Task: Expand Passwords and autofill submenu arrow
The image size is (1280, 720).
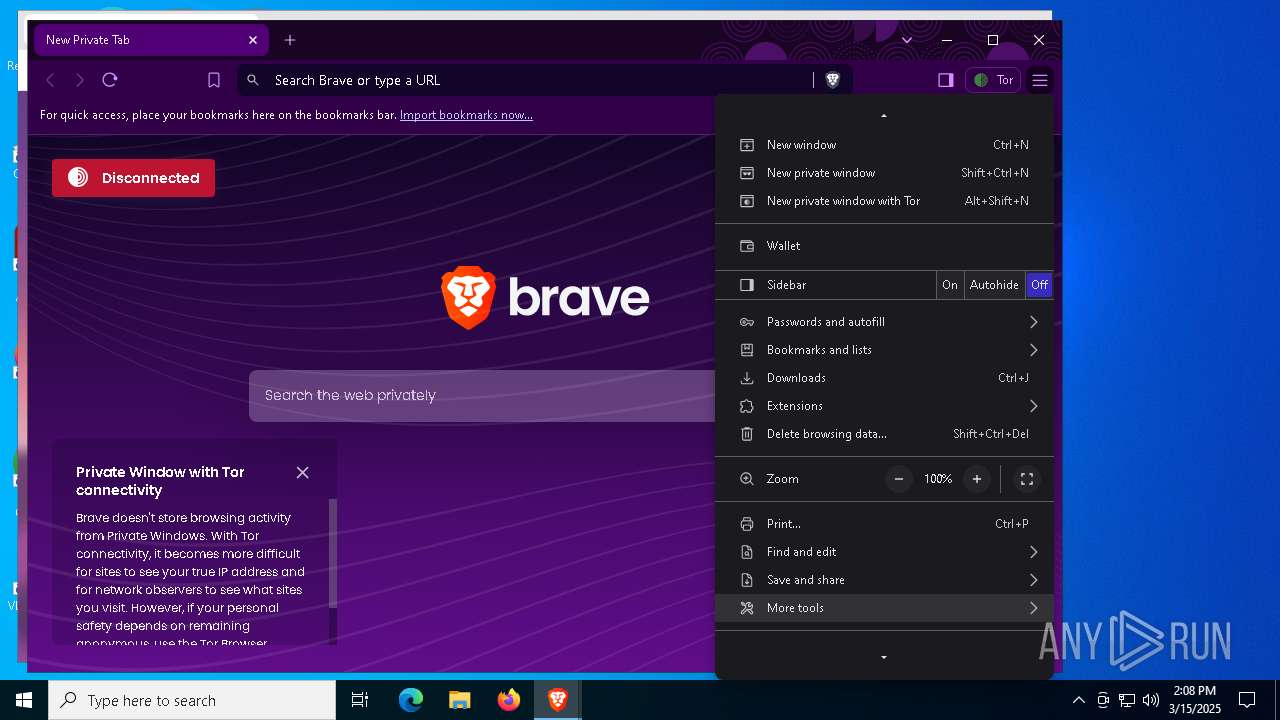Action: coord(1033,322)
